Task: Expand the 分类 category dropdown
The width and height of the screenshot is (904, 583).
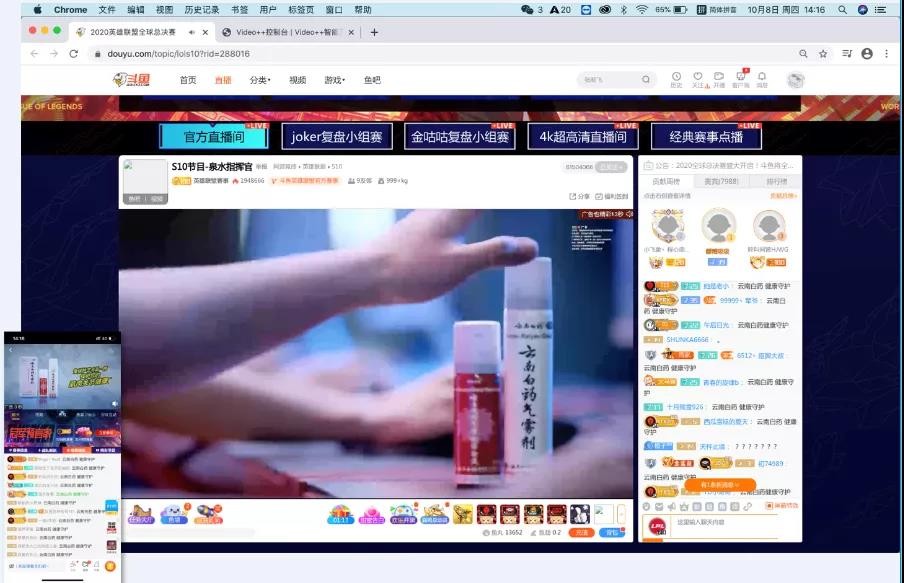Action: [x=260, y=80]
